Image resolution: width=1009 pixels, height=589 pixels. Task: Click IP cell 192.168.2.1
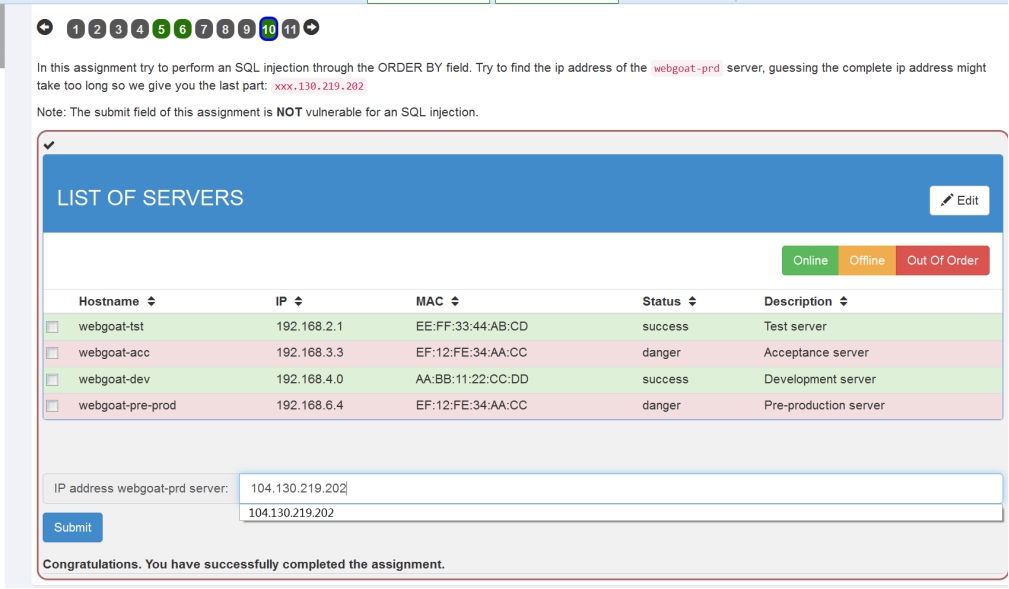(x=310, y=326)
